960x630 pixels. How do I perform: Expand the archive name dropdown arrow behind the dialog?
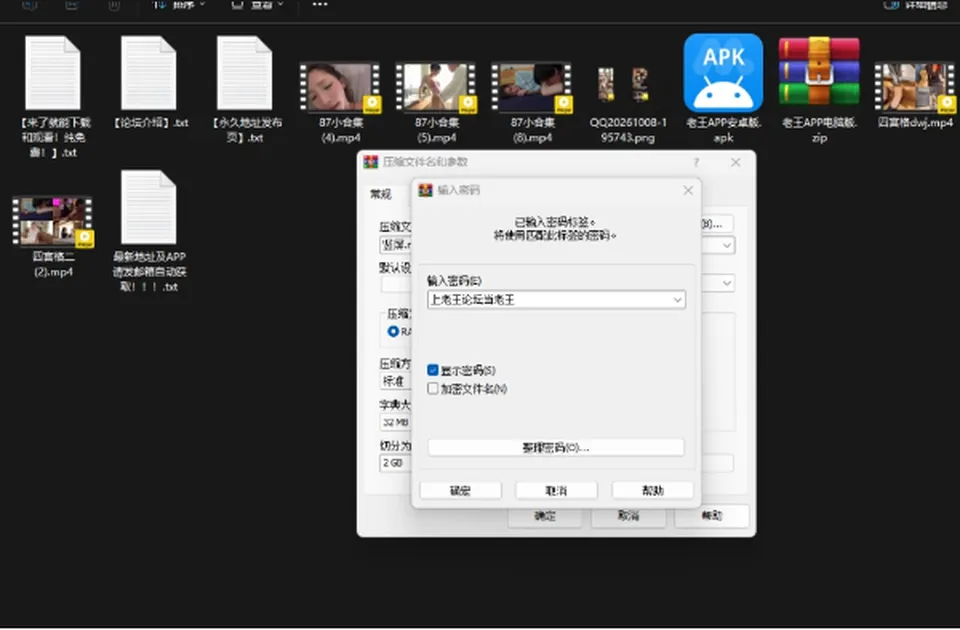[726, 246]
